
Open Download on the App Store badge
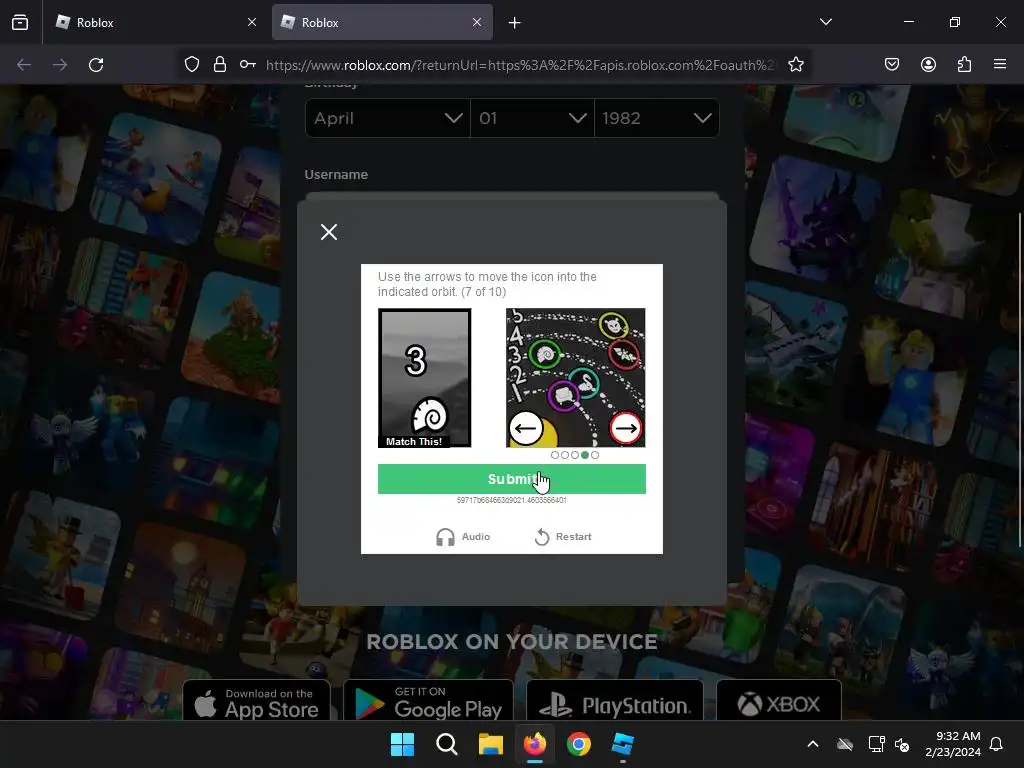(x=257, y=702)
